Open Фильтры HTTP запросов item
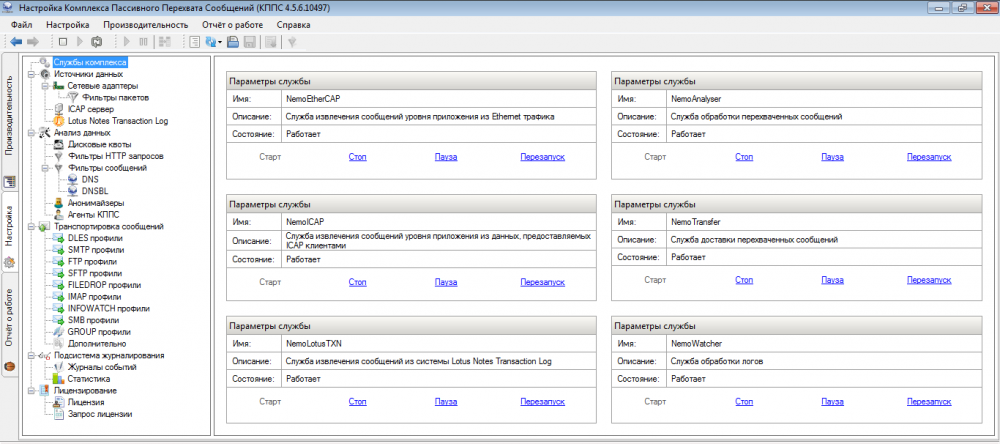The height and width of the screenshot is (444, 1000). (x=115, y=156)
